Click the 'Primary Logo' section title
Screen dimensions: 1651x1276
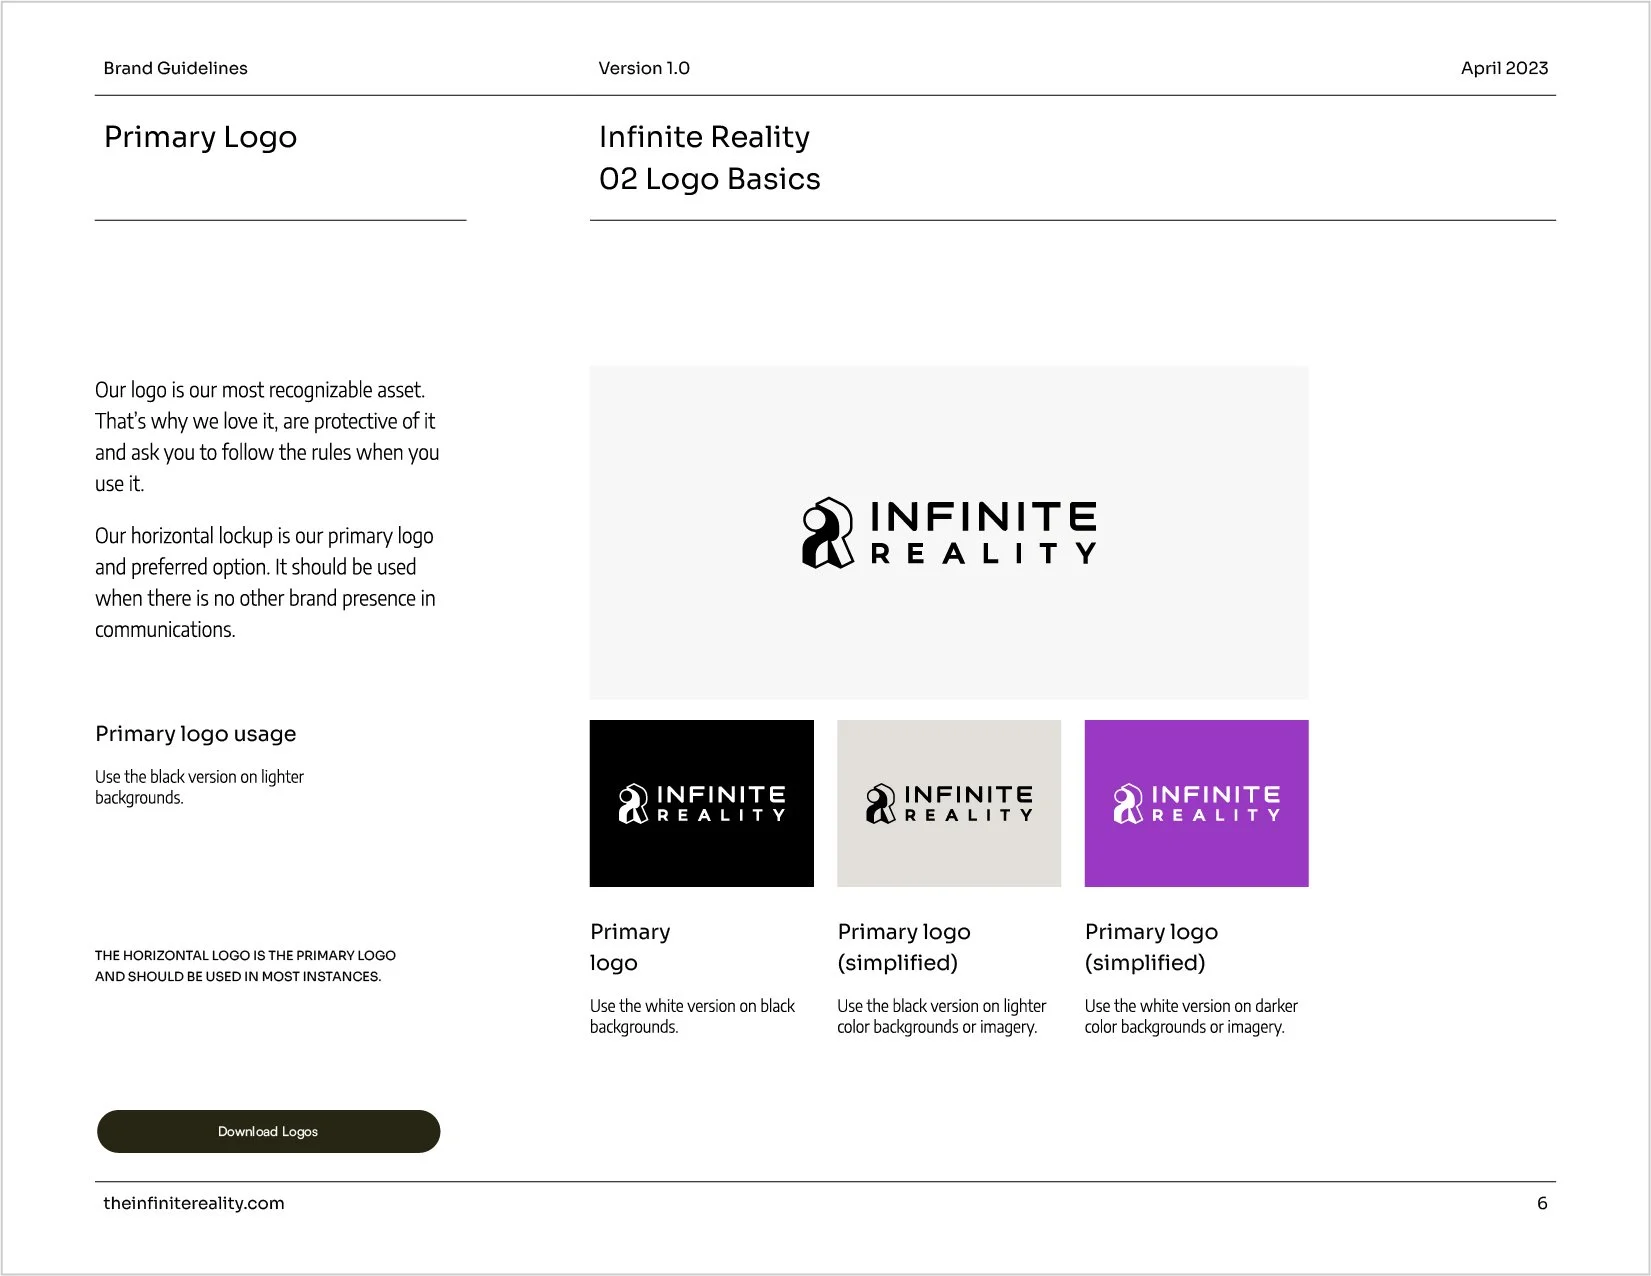click(200, 137)
